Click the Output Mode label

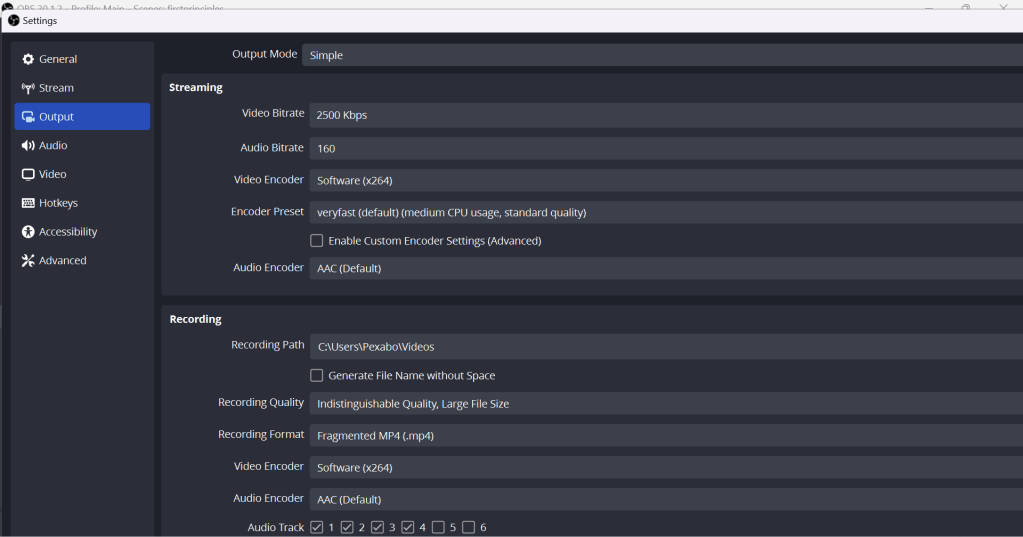[x=264, y=54]
